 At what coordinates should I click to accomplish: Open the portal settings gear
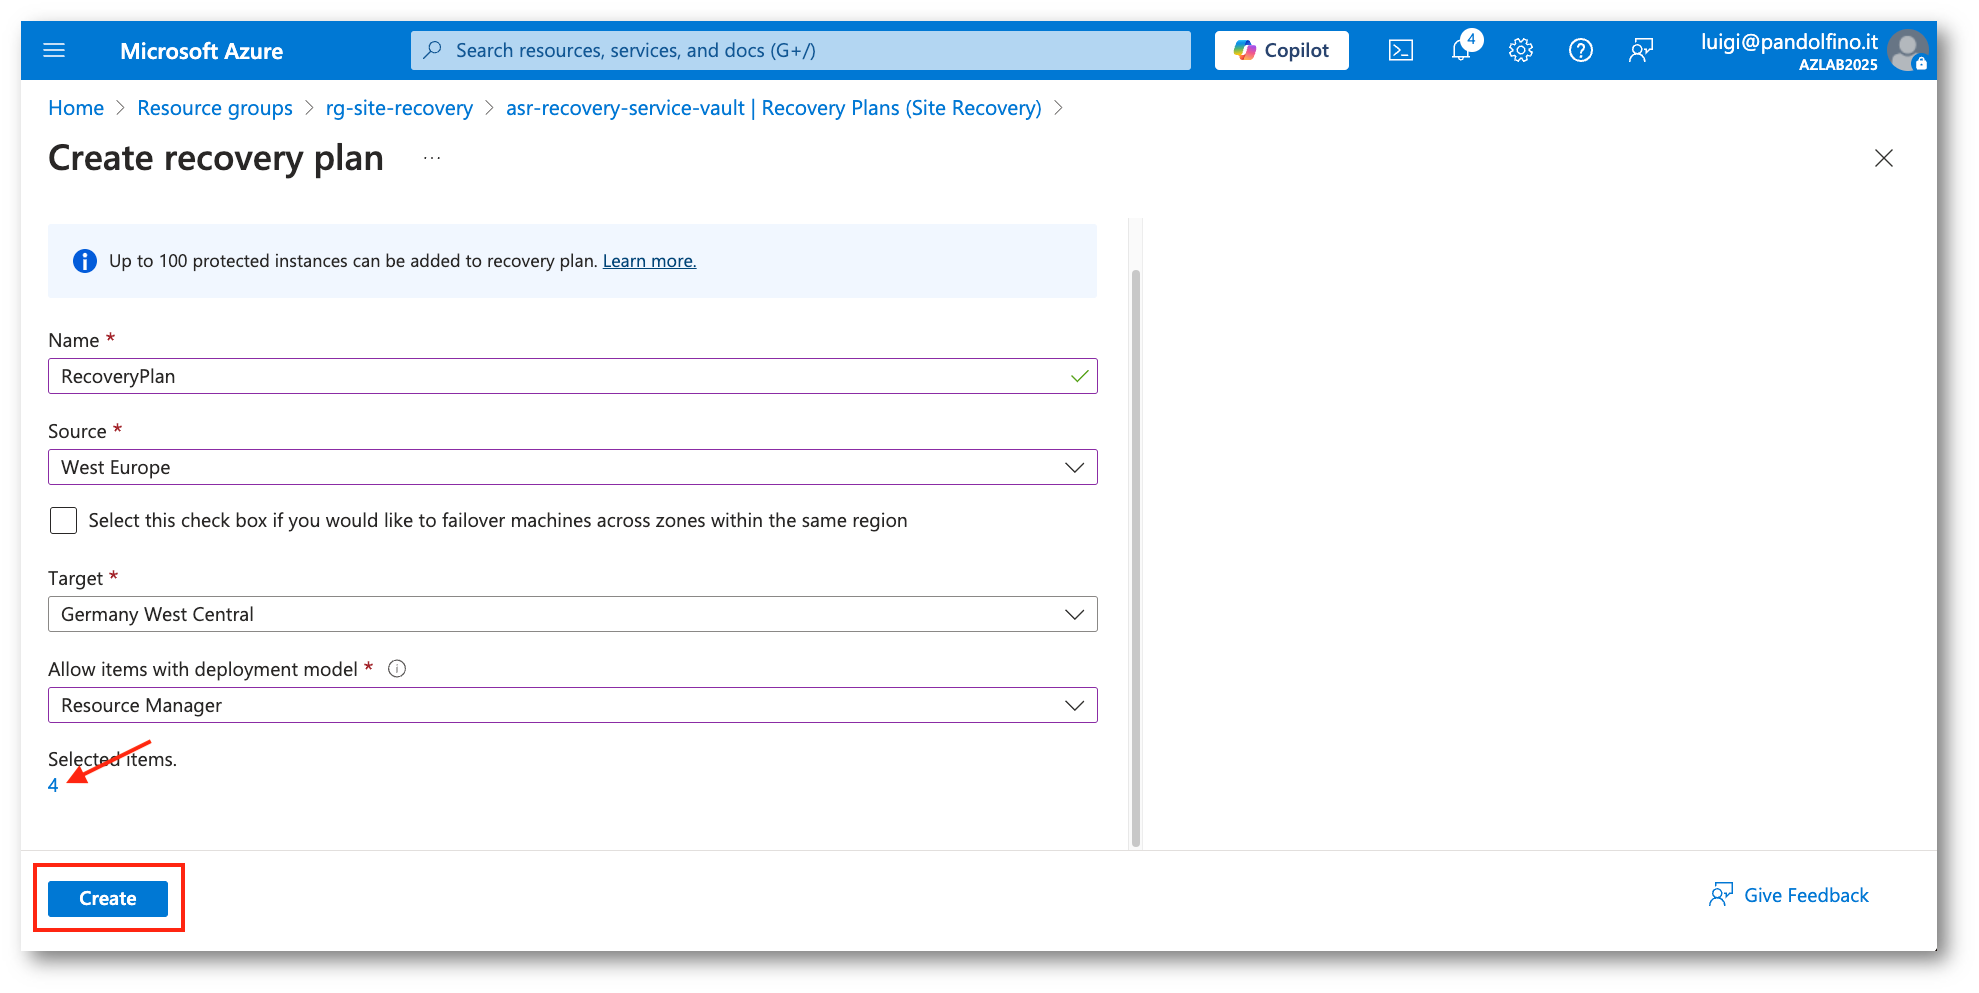pos(1520,51)
